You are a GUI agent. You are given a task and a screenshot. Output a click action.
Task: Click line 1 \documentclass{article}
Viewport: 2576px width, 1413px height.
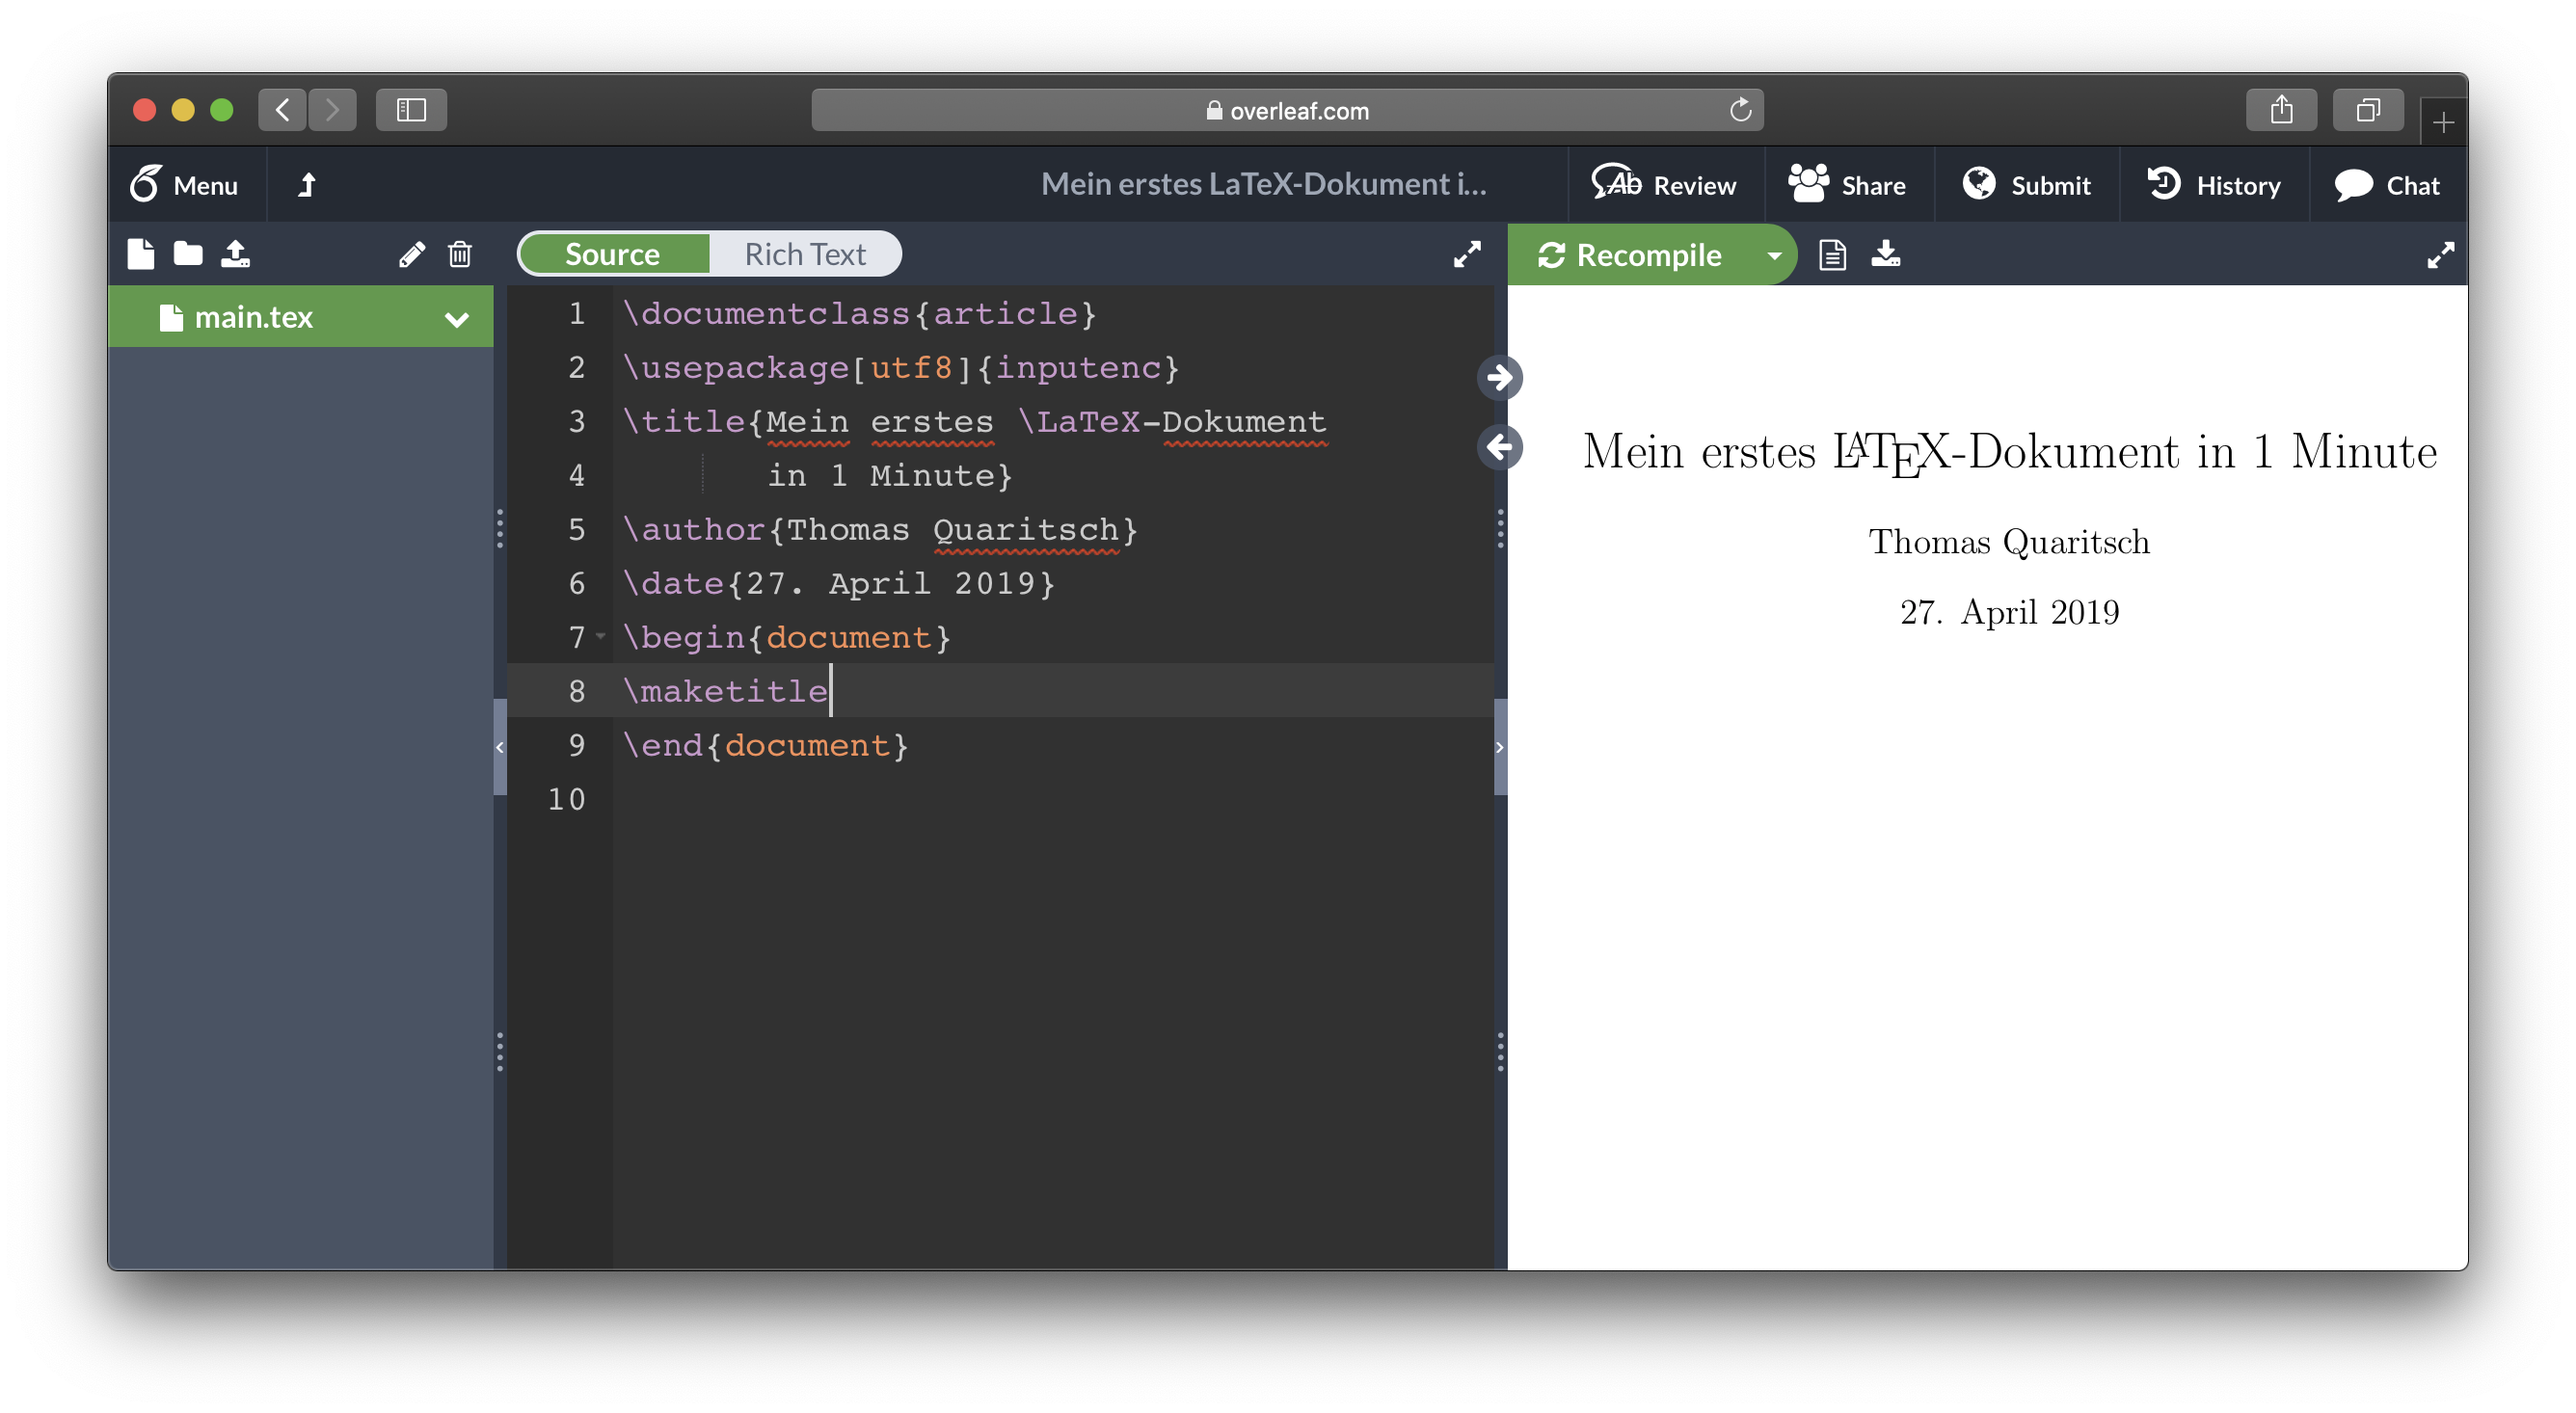860,314
